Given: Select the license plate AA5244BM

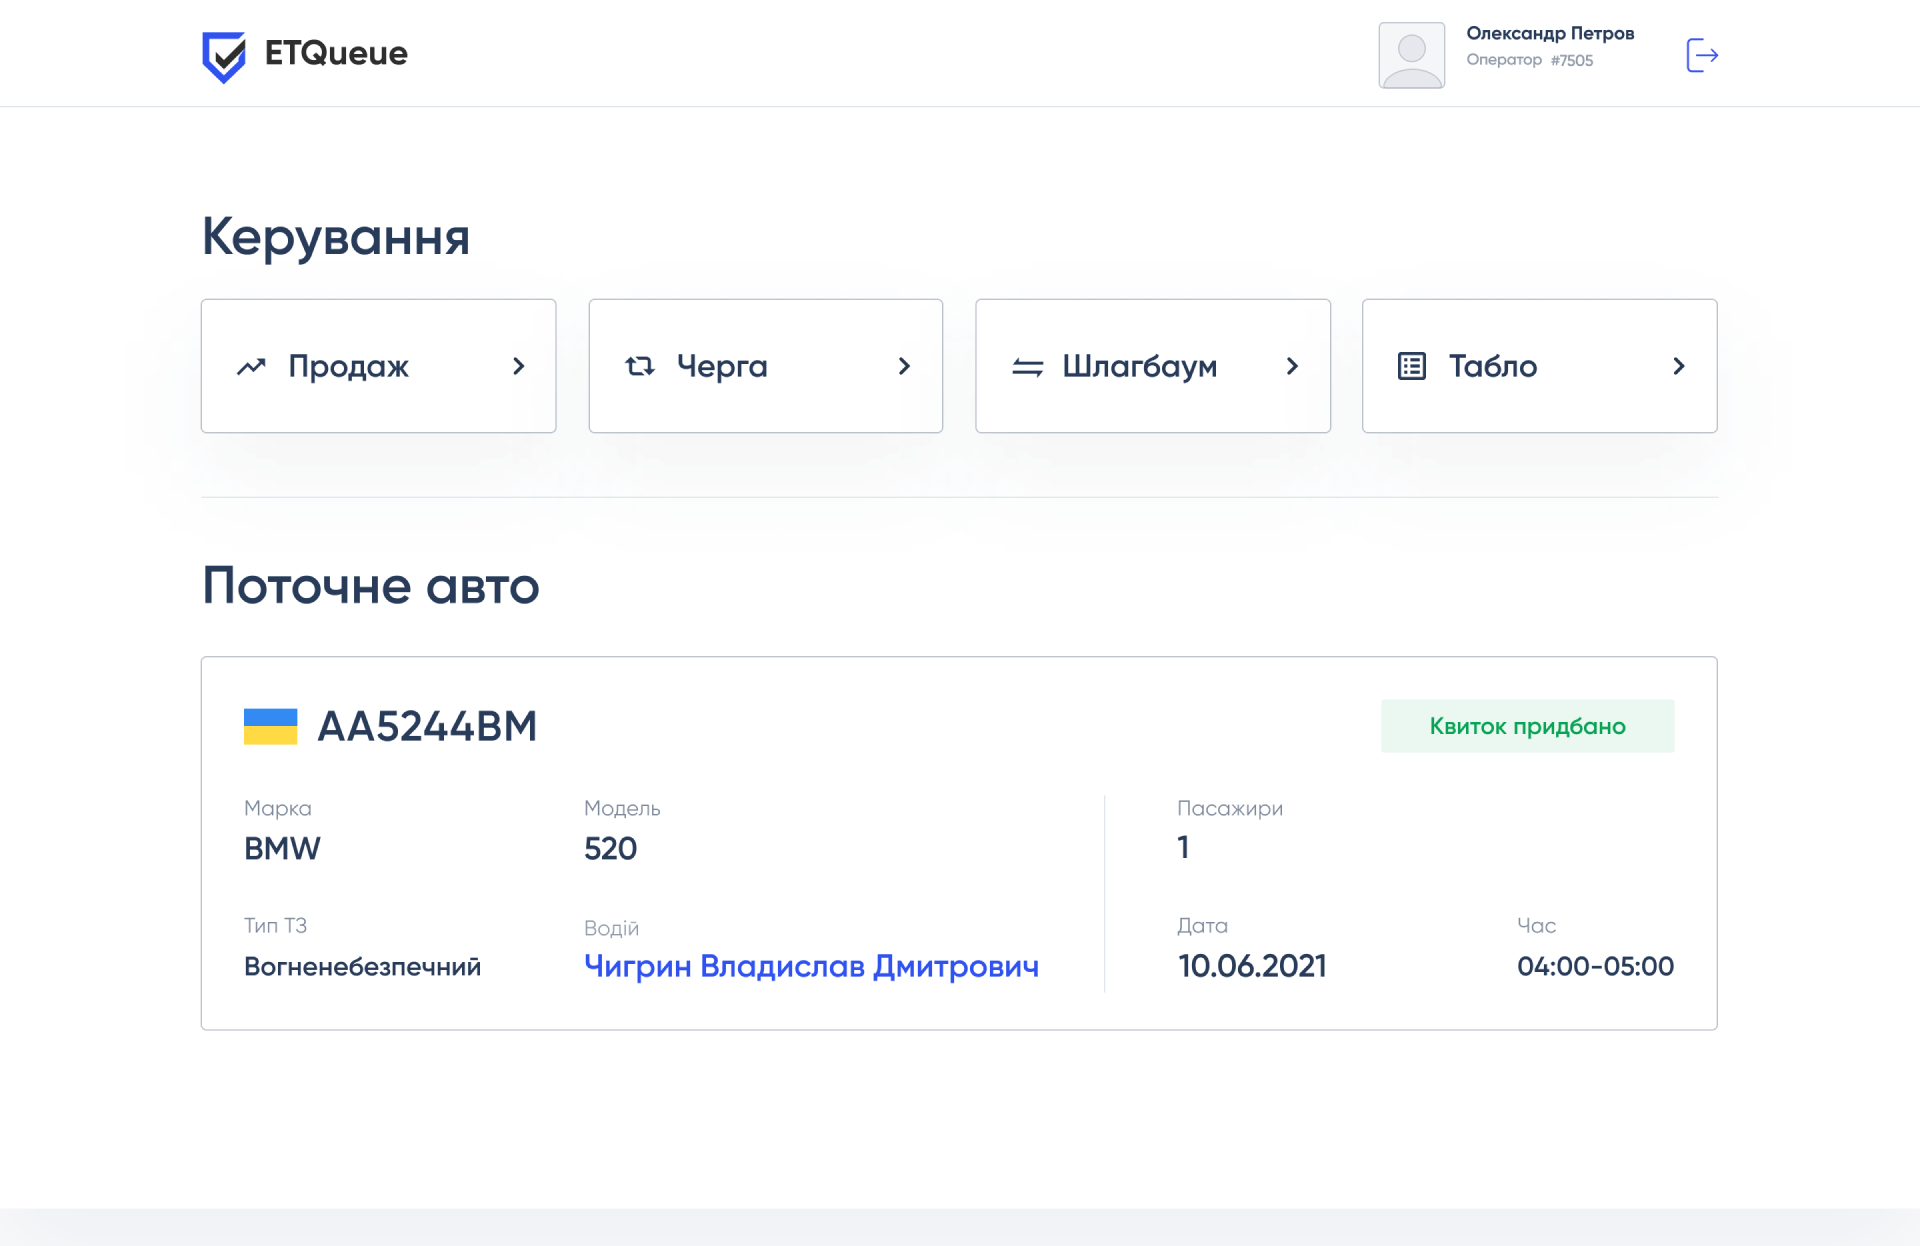Looking at the screenshot, I should tap(428, 726).
